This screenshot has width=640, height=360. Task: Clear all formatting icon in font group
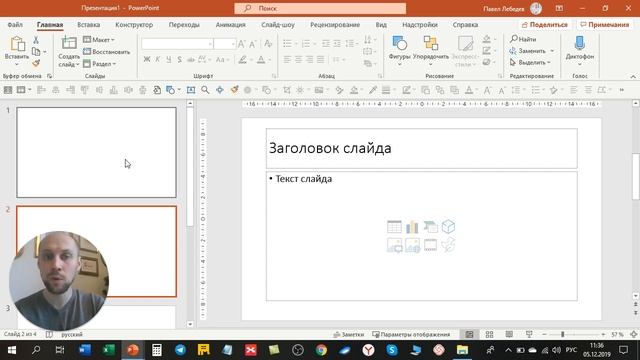(x=268, y=44)
